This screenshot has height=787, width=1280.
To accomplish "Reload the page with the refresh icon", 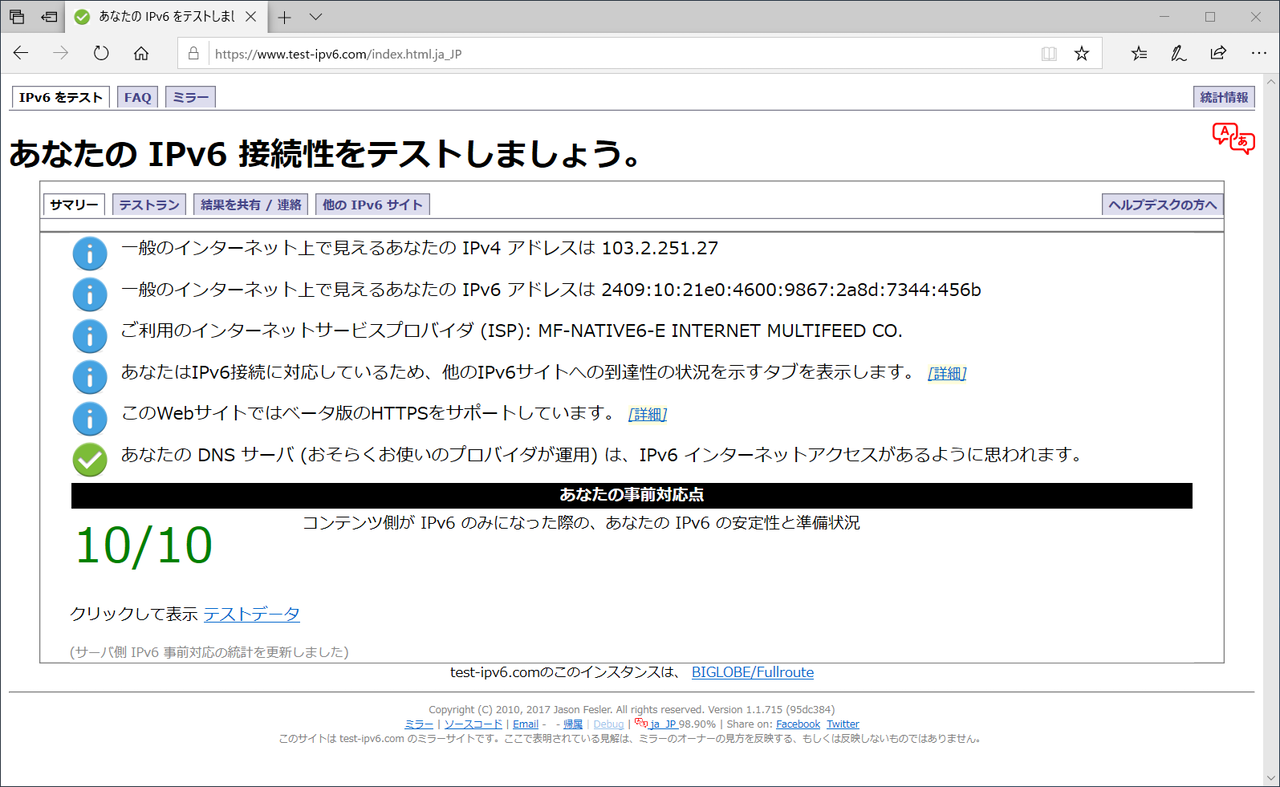I will tap(101, 53).
